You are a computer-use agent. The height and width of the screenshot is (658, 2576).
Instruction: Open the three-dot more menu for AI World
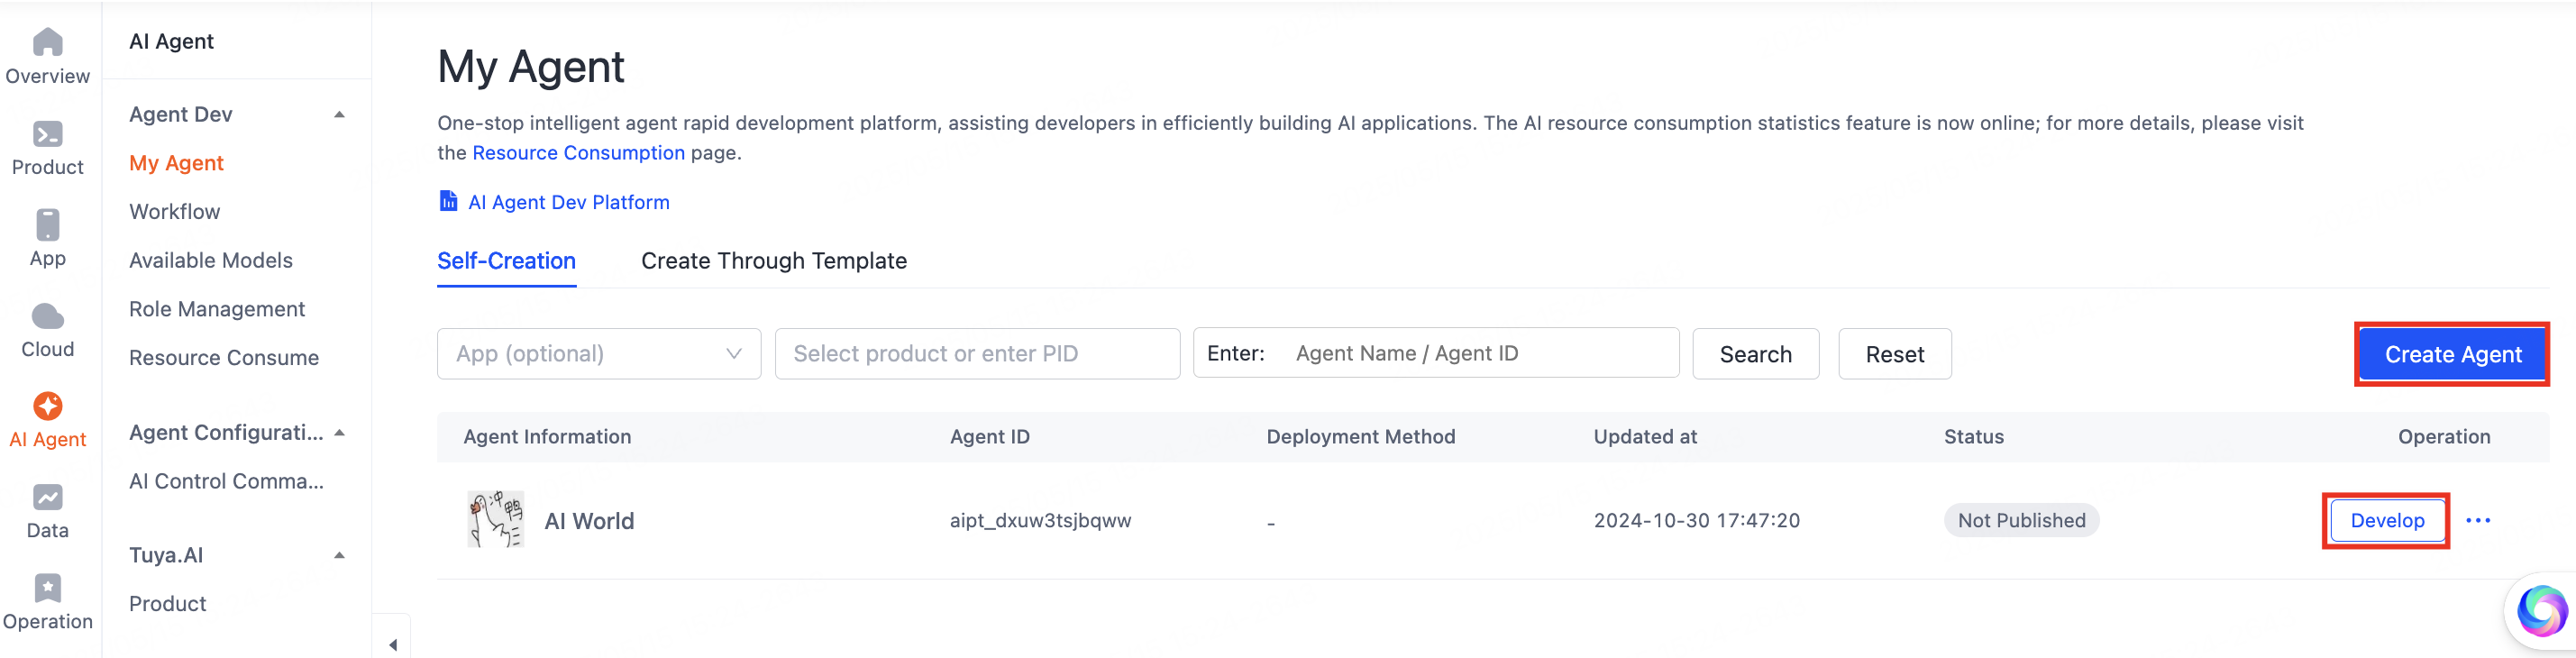pyautogui.click(x=2477, y=520)
